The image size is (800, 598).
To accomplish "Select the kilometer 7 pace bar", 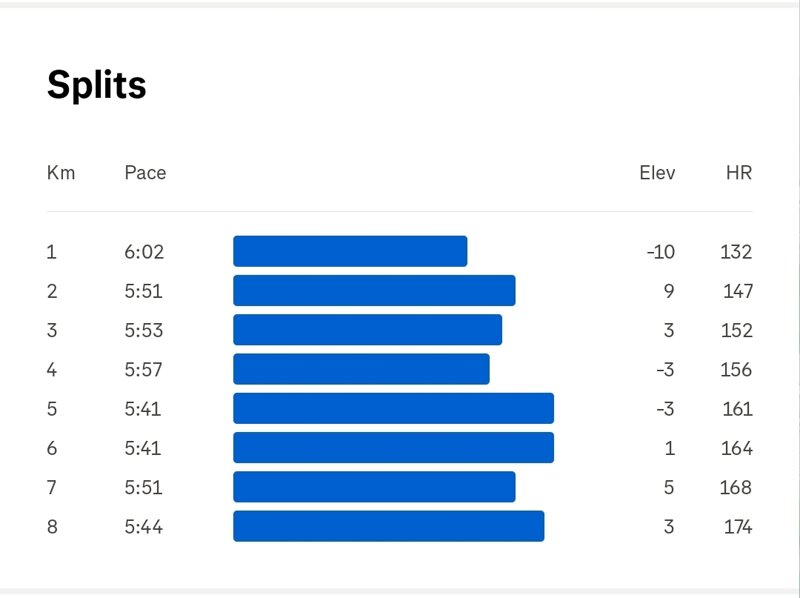I will 374,487.
